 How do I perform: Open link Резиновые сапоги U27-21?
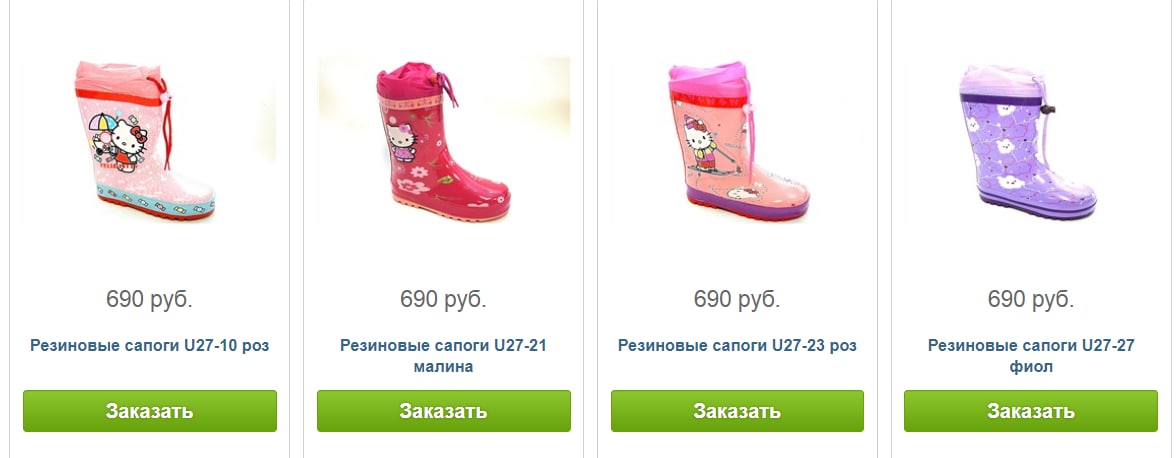443,346
